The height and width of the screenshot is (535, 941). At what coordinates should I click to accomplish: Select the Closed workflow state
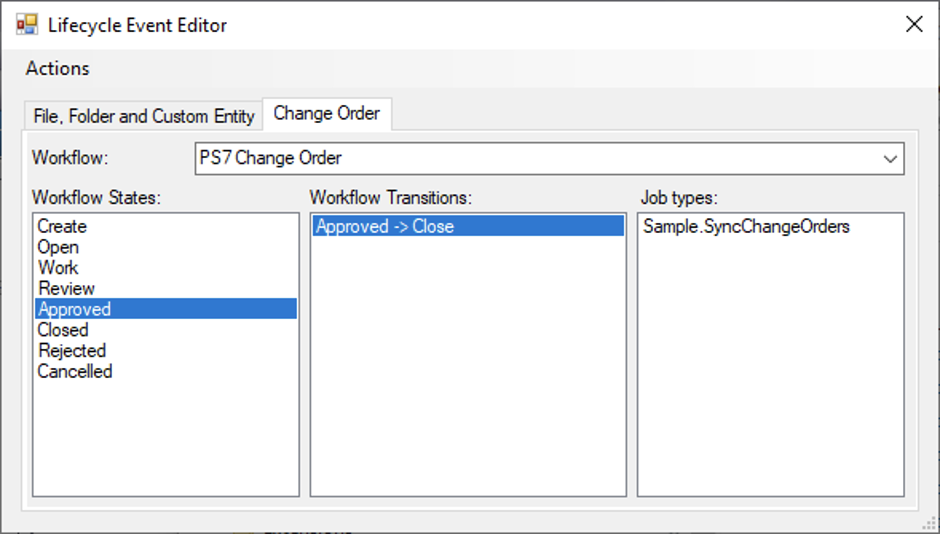coord(63,330)
